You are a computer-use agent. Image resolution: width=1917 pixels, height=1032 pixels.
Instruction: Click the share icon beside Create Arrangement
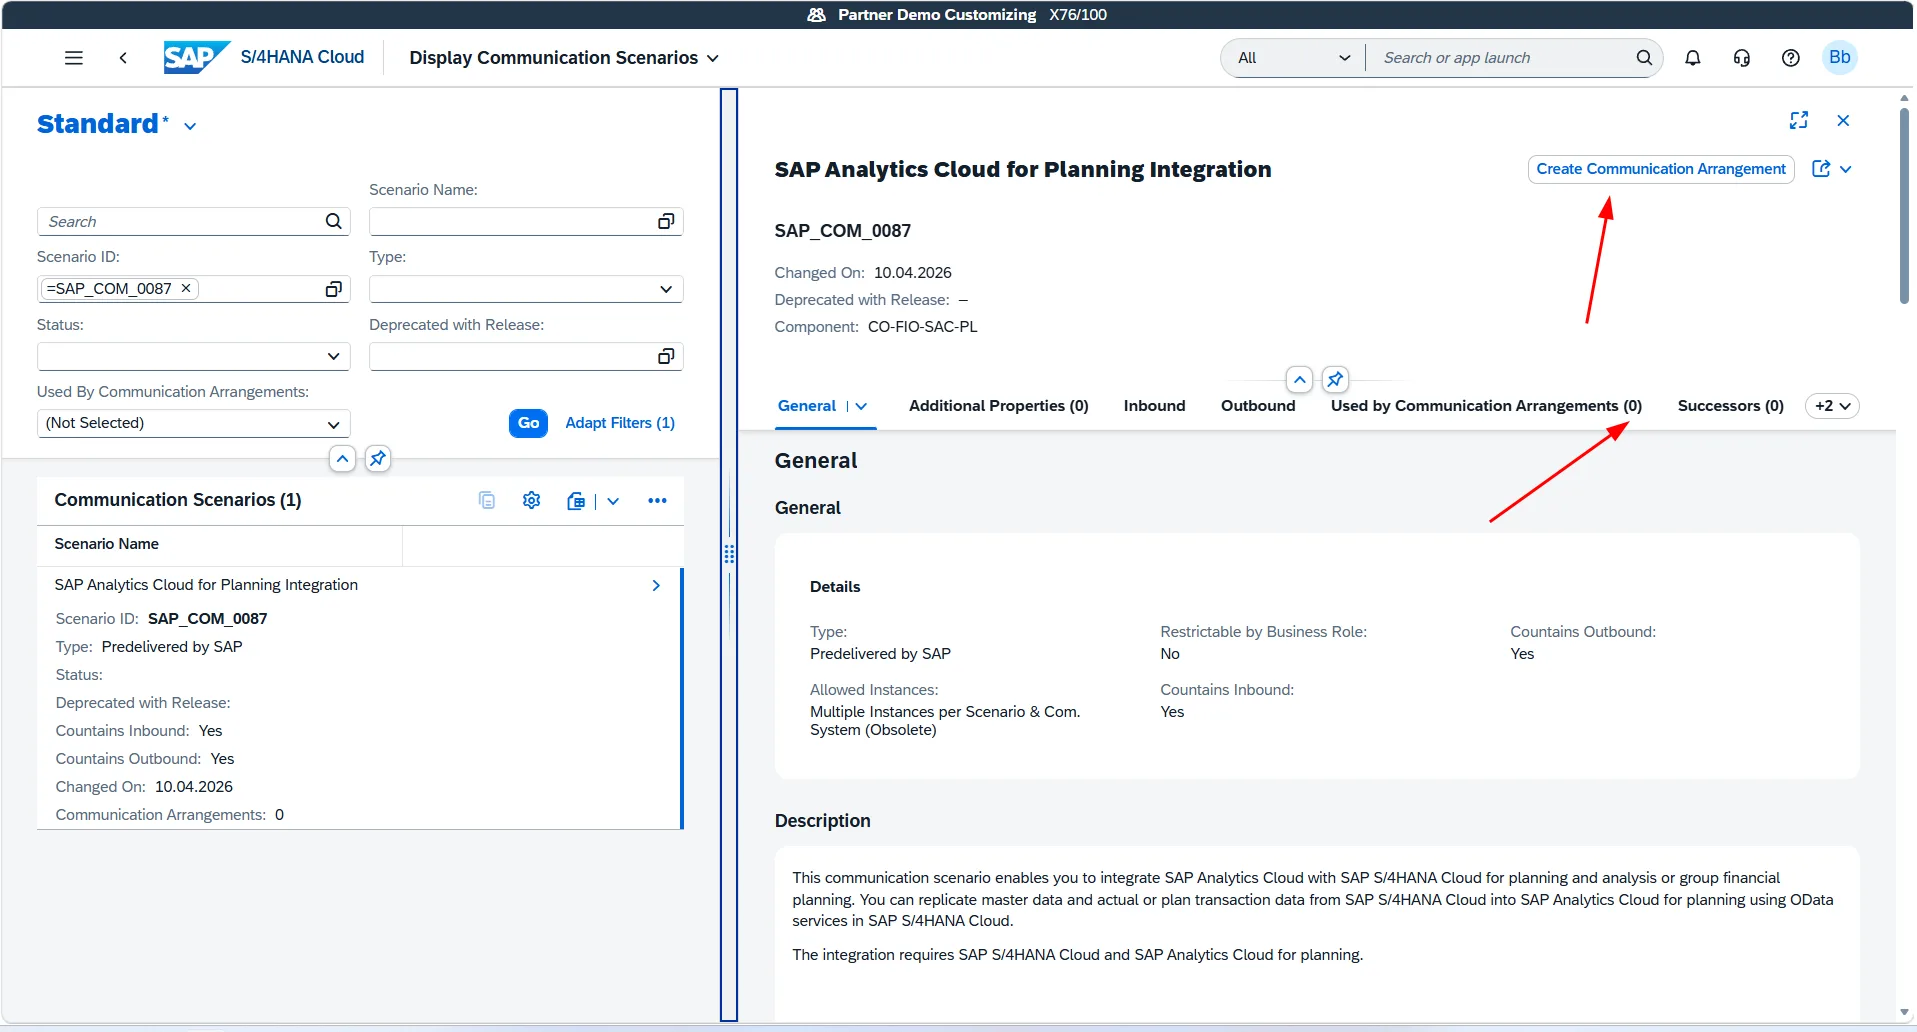tap(1821, 169)
